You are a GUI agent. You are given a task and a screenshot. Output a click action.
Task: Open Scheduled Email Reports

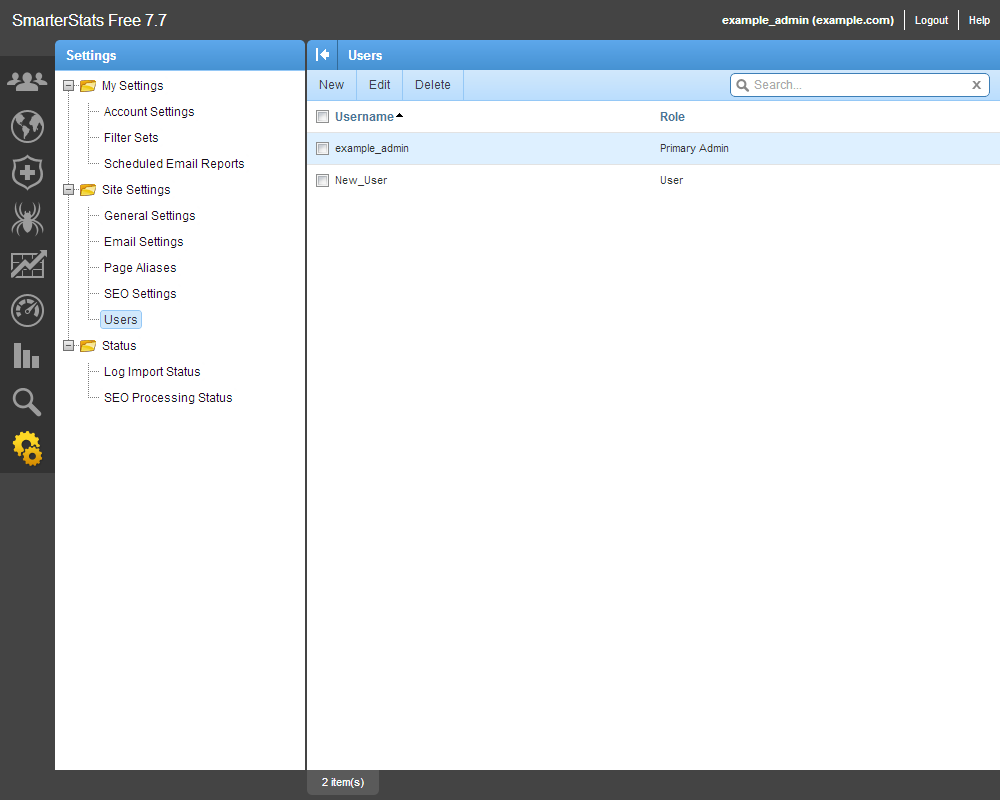click(x=174, y=164)
